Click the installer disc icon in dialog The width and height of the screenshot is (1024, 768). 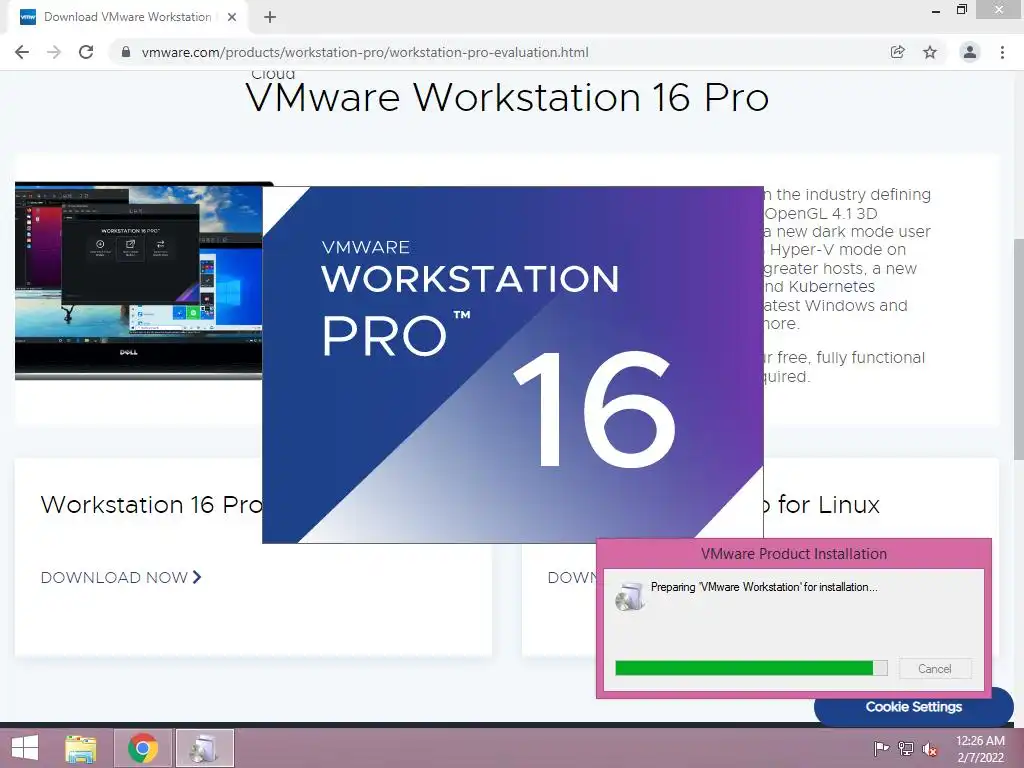coord(630,596)
